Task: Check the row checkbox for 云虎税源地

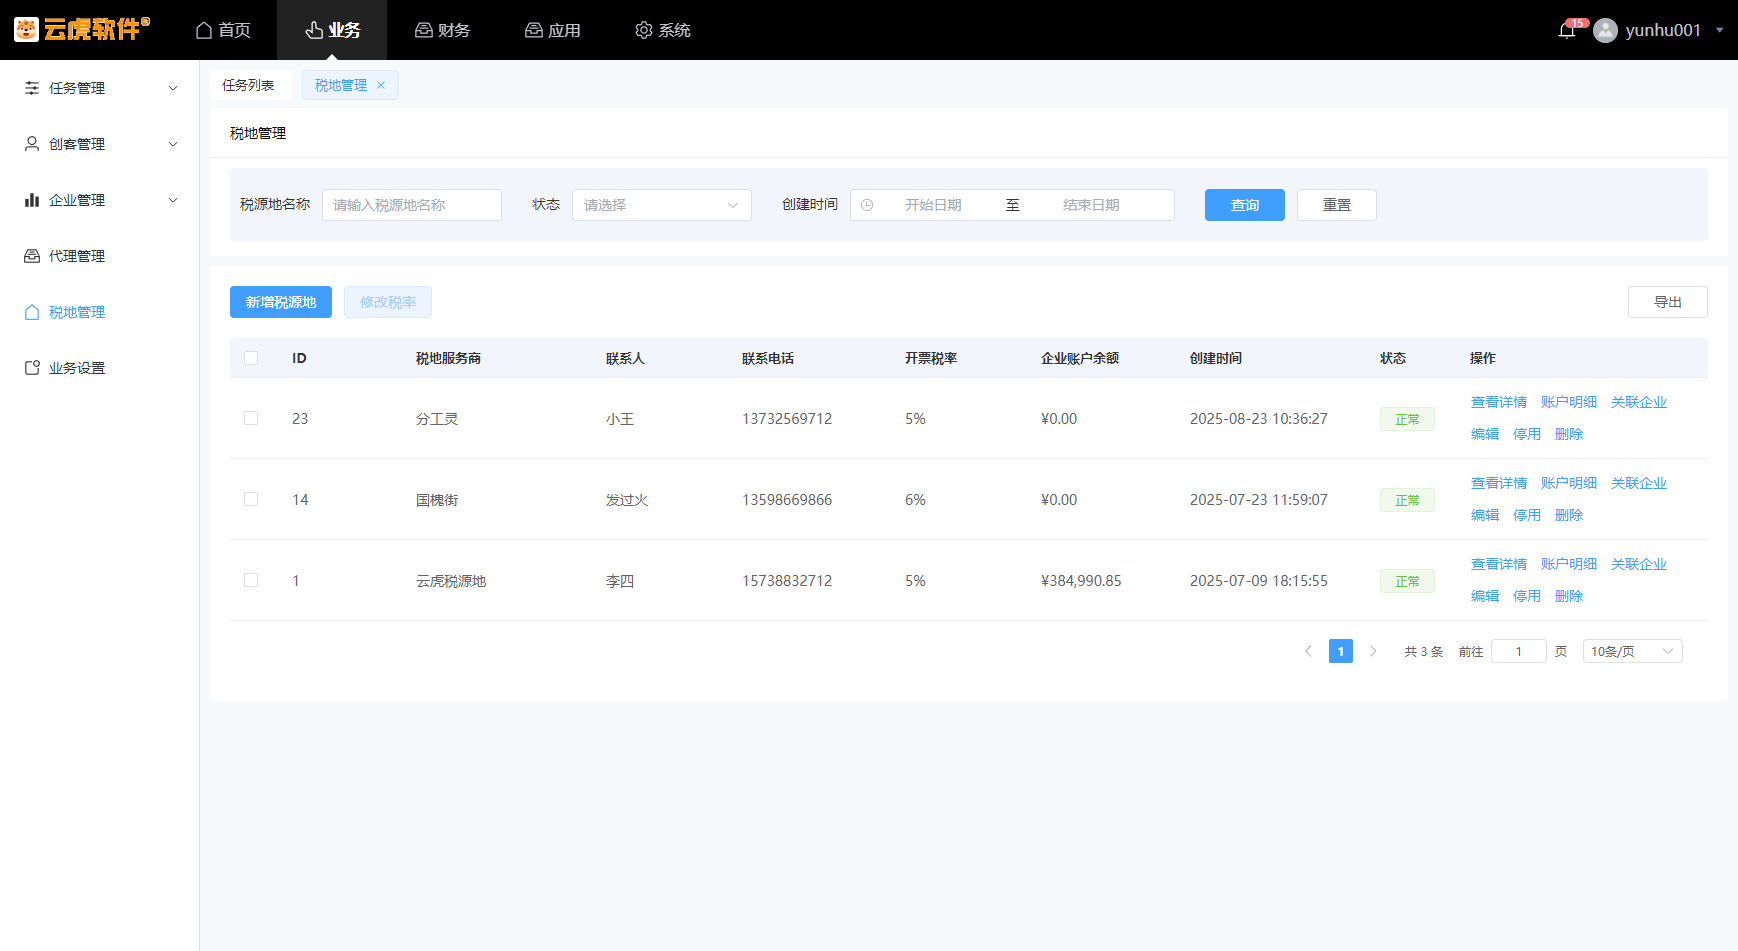Action: (x=251, y=580)
